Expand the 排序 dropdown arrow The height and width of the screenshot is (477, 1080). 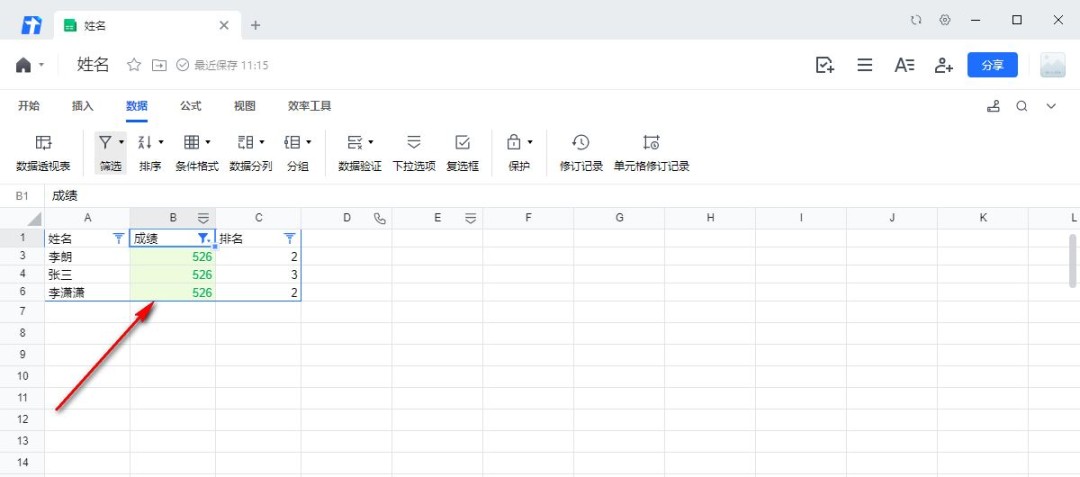click(161, 142)
